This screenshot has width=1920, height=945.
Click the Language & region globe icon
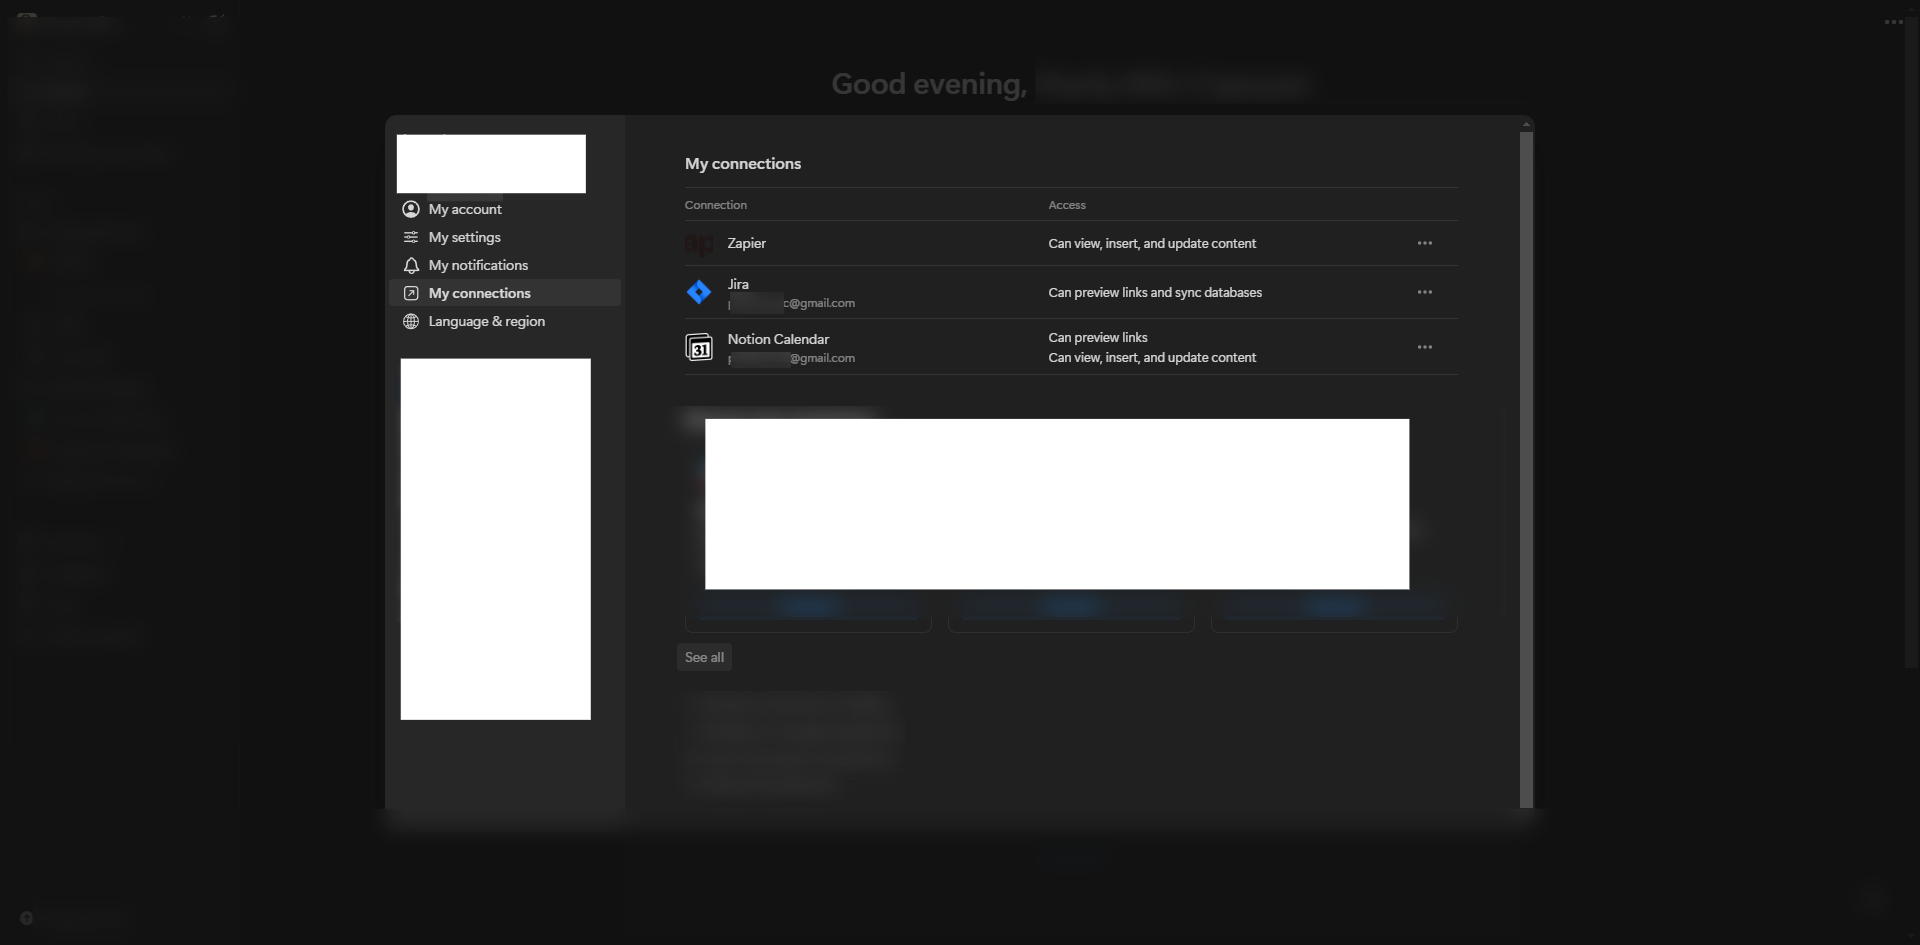(411, 321)
